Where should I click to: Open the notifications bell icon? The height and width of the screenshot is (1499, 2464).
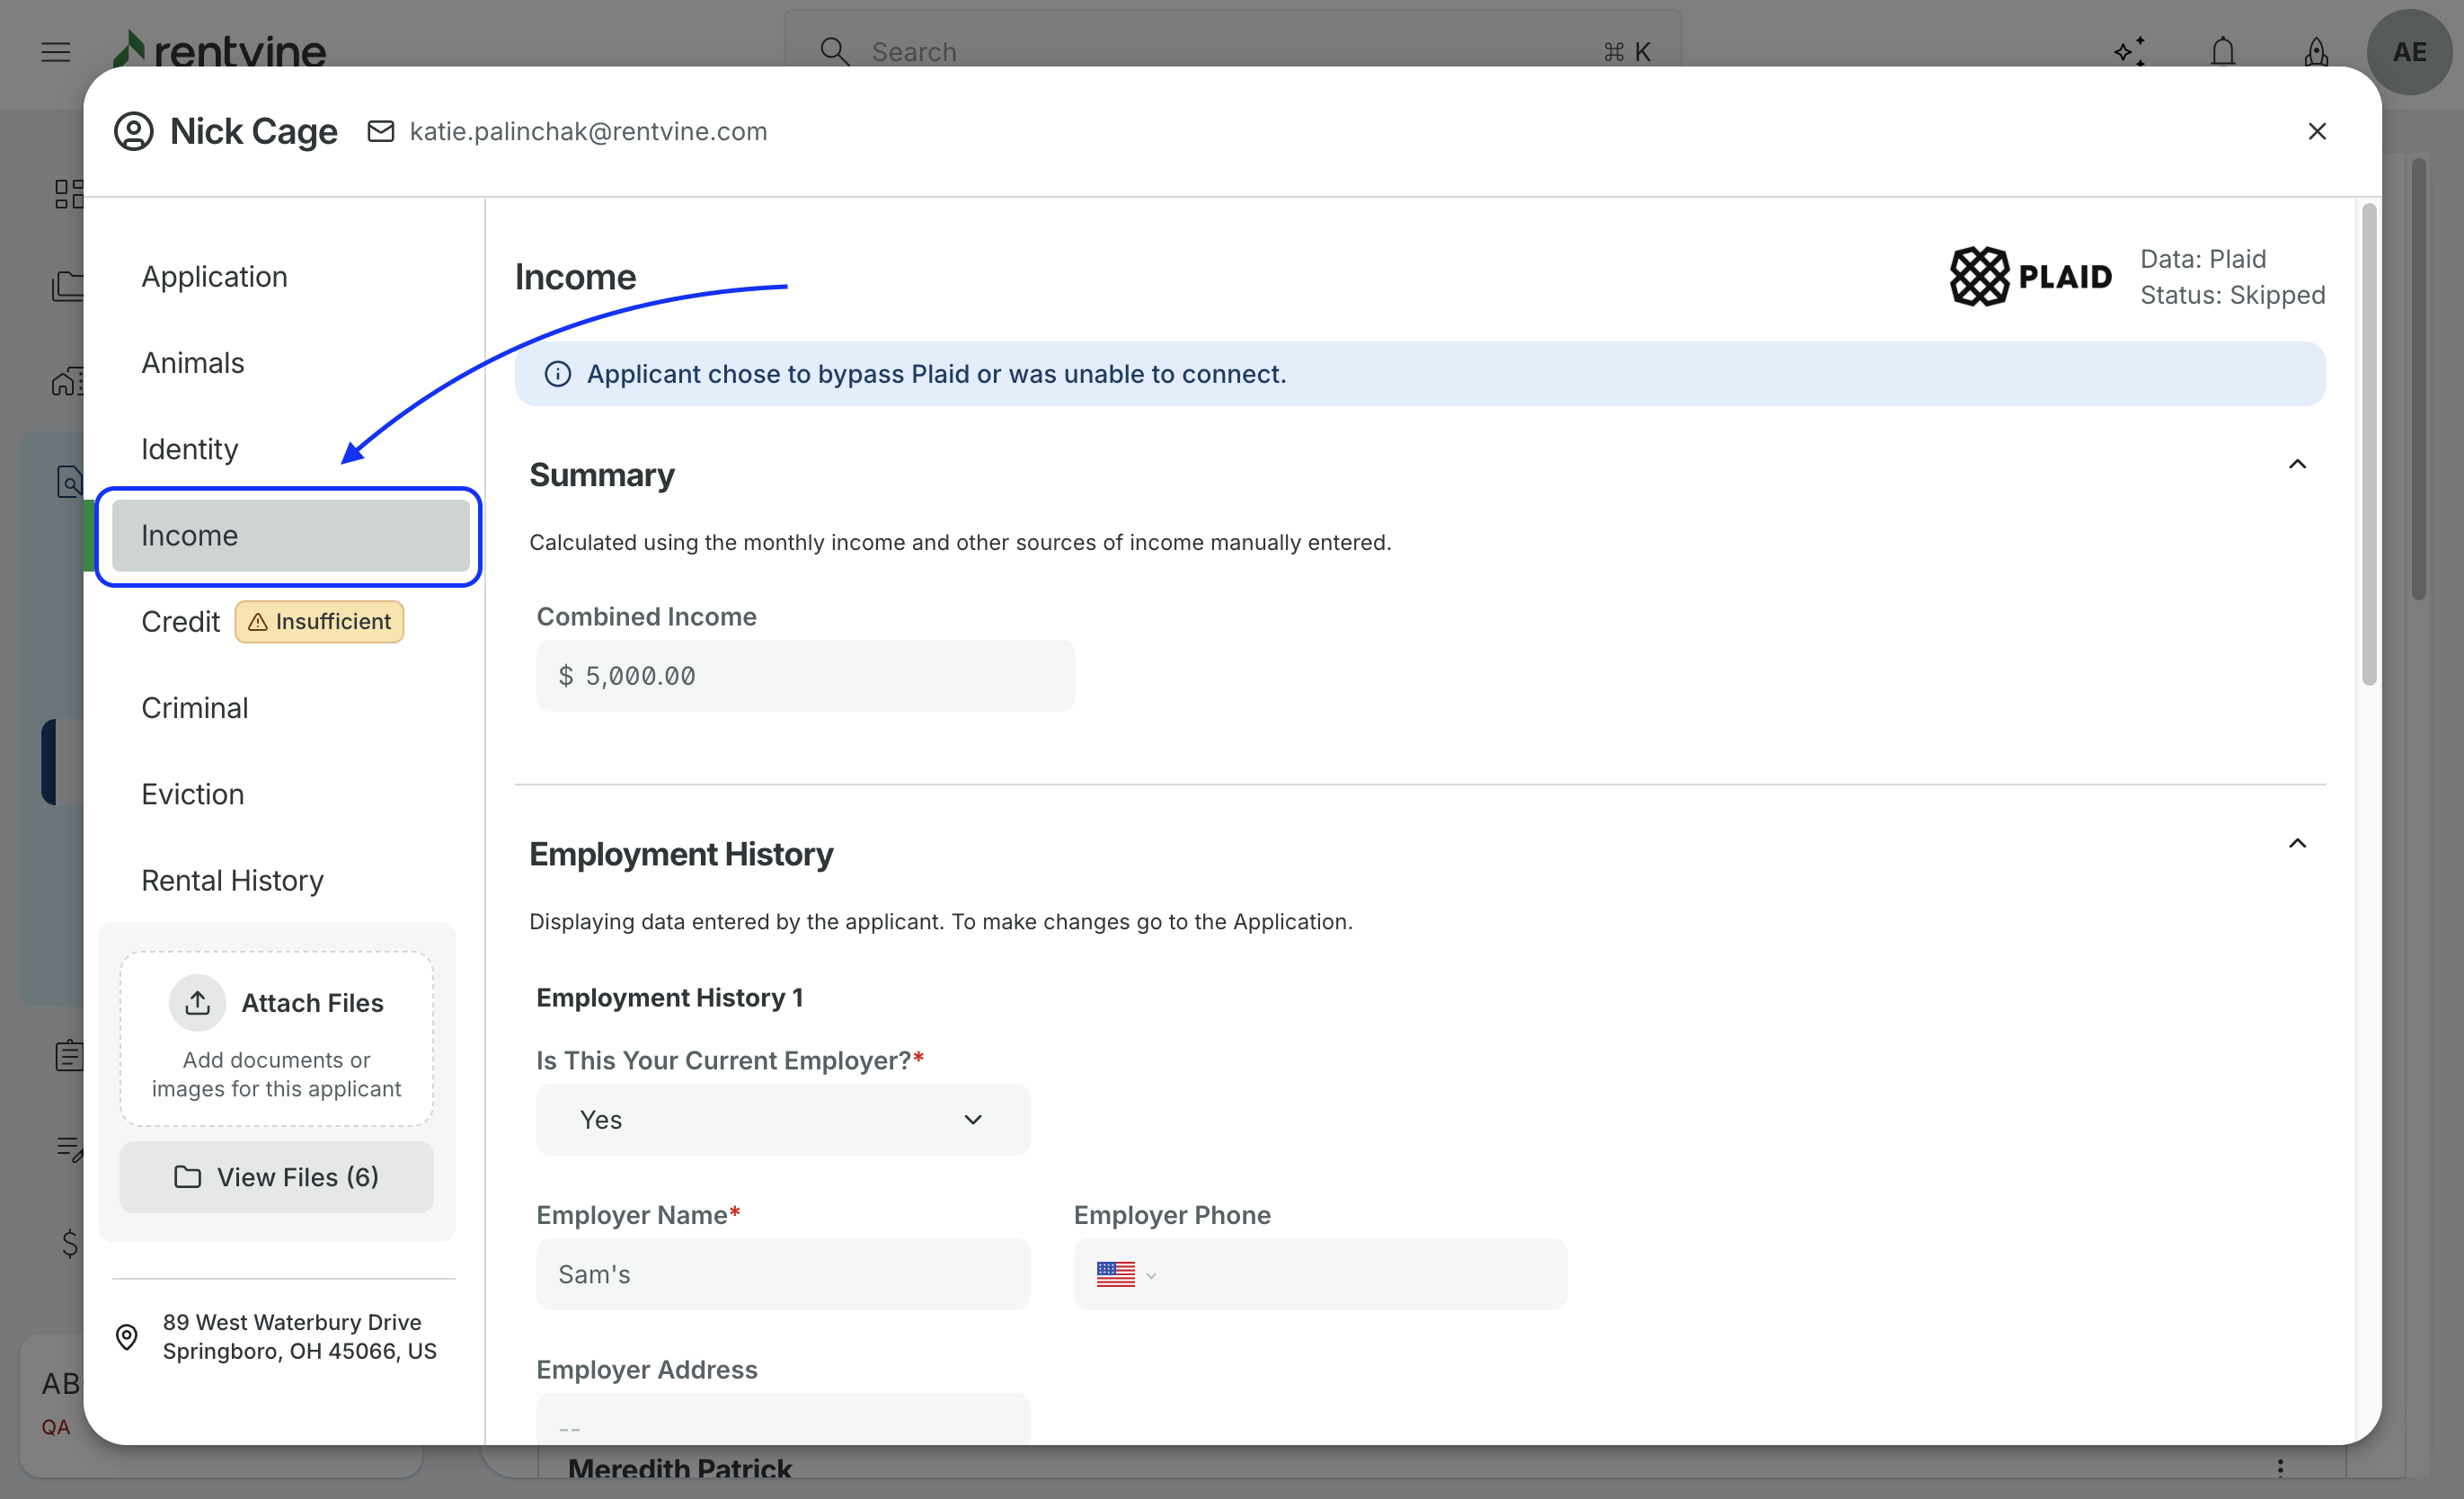[x=2222, y=52]
